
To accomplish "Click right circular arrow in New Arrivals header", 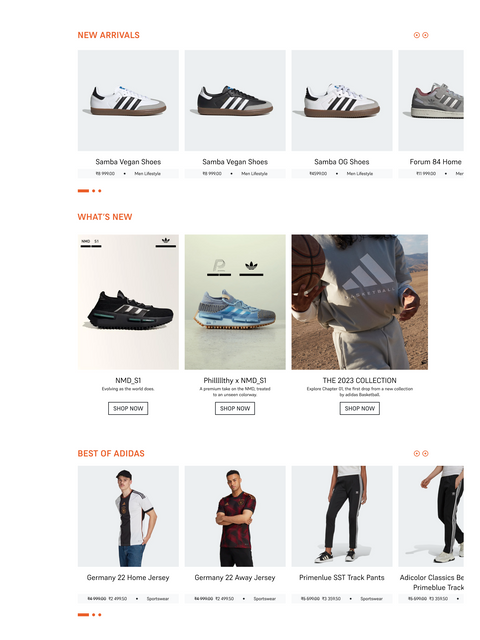I will coord(425,35).
